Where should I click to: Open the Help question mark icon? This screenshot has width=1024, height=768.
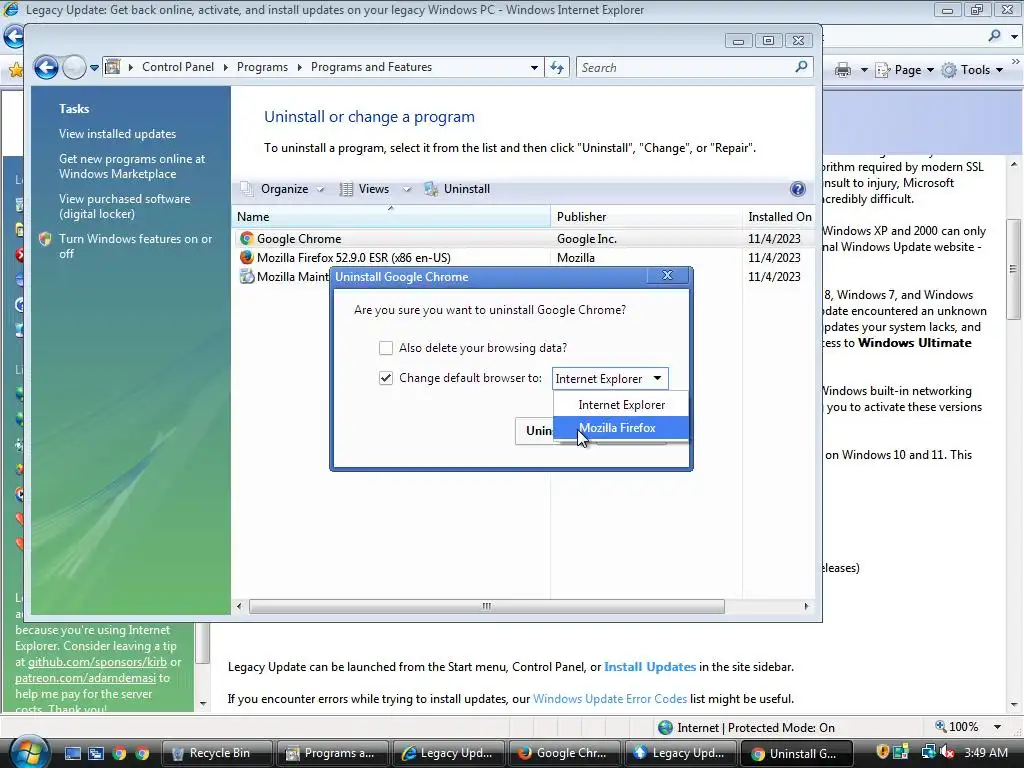pos(797,189)
